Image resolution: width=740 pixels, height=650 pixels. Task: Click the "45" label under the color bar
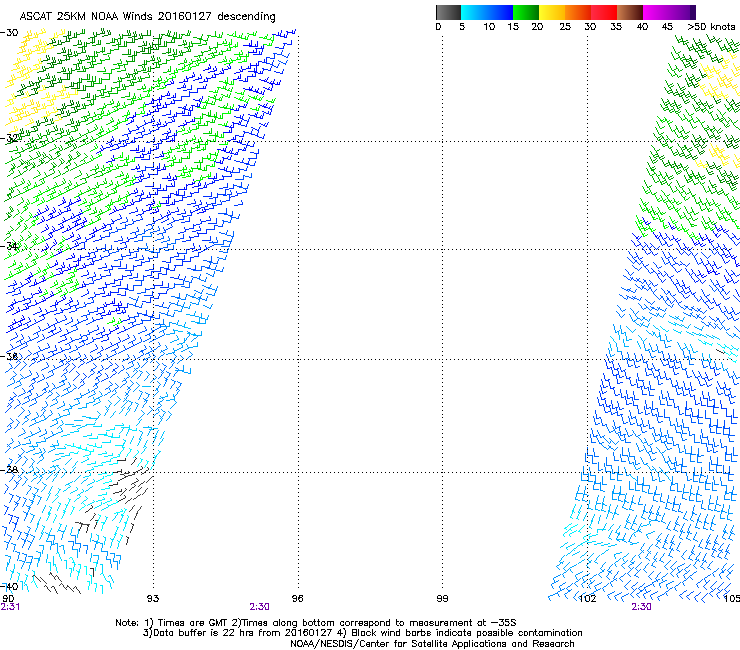point(667,27)
